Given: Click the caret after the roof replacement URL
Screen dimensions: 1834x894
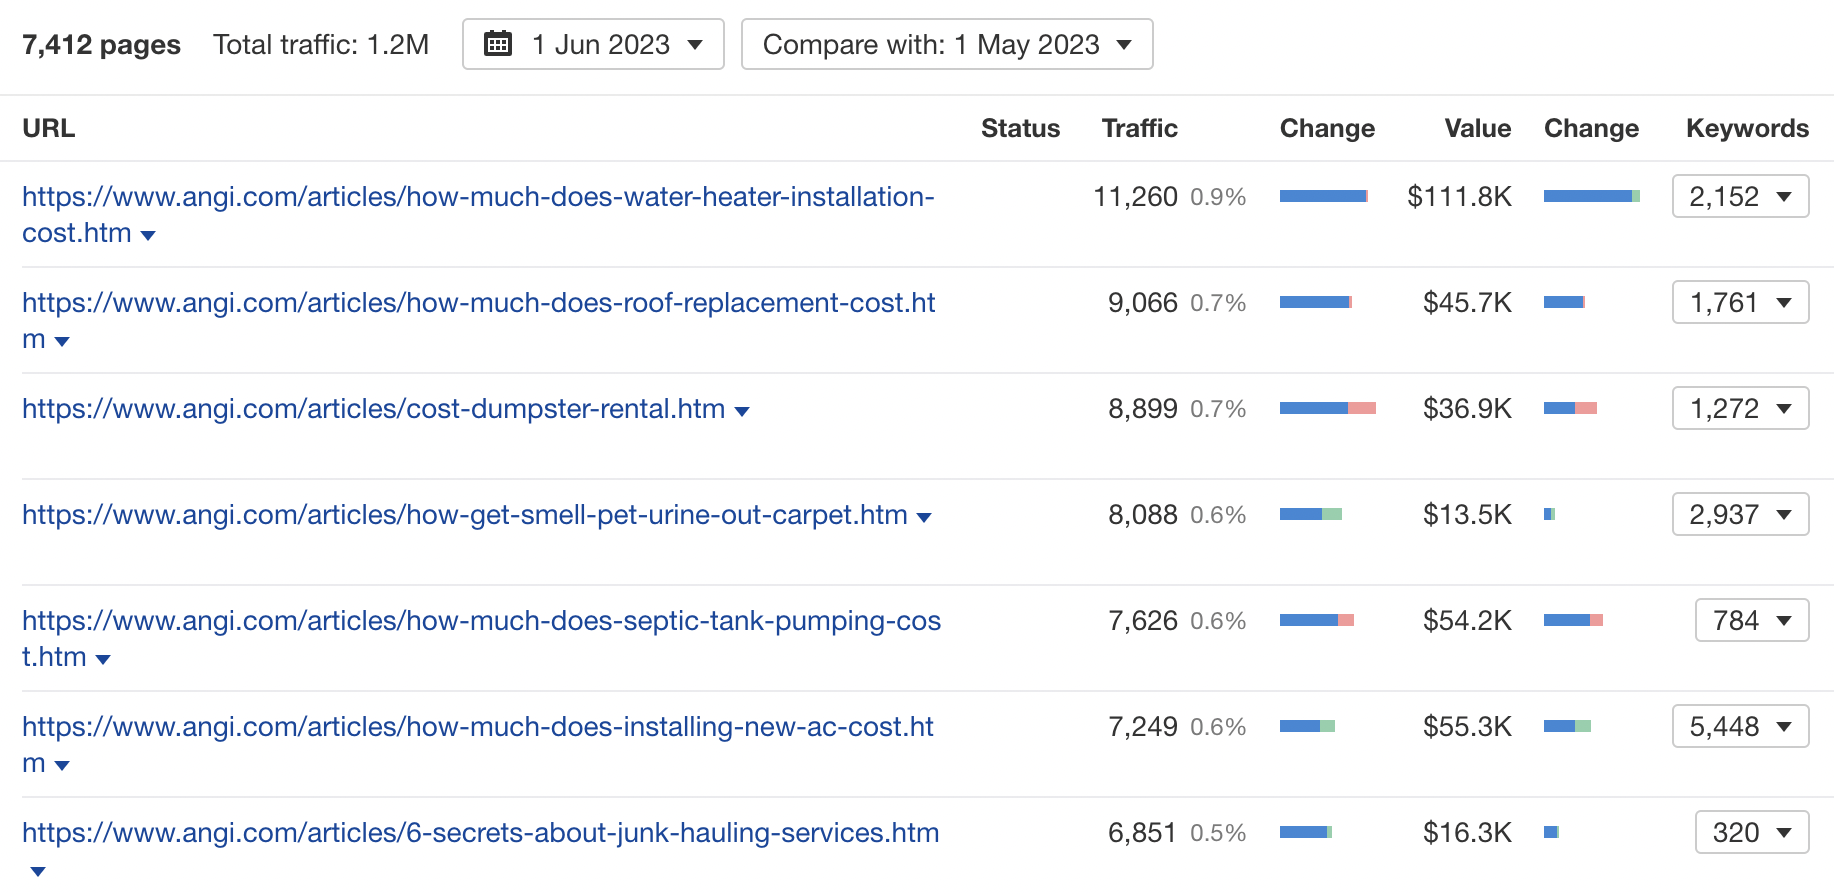Looking at the screenshot, I should (62, 342).
